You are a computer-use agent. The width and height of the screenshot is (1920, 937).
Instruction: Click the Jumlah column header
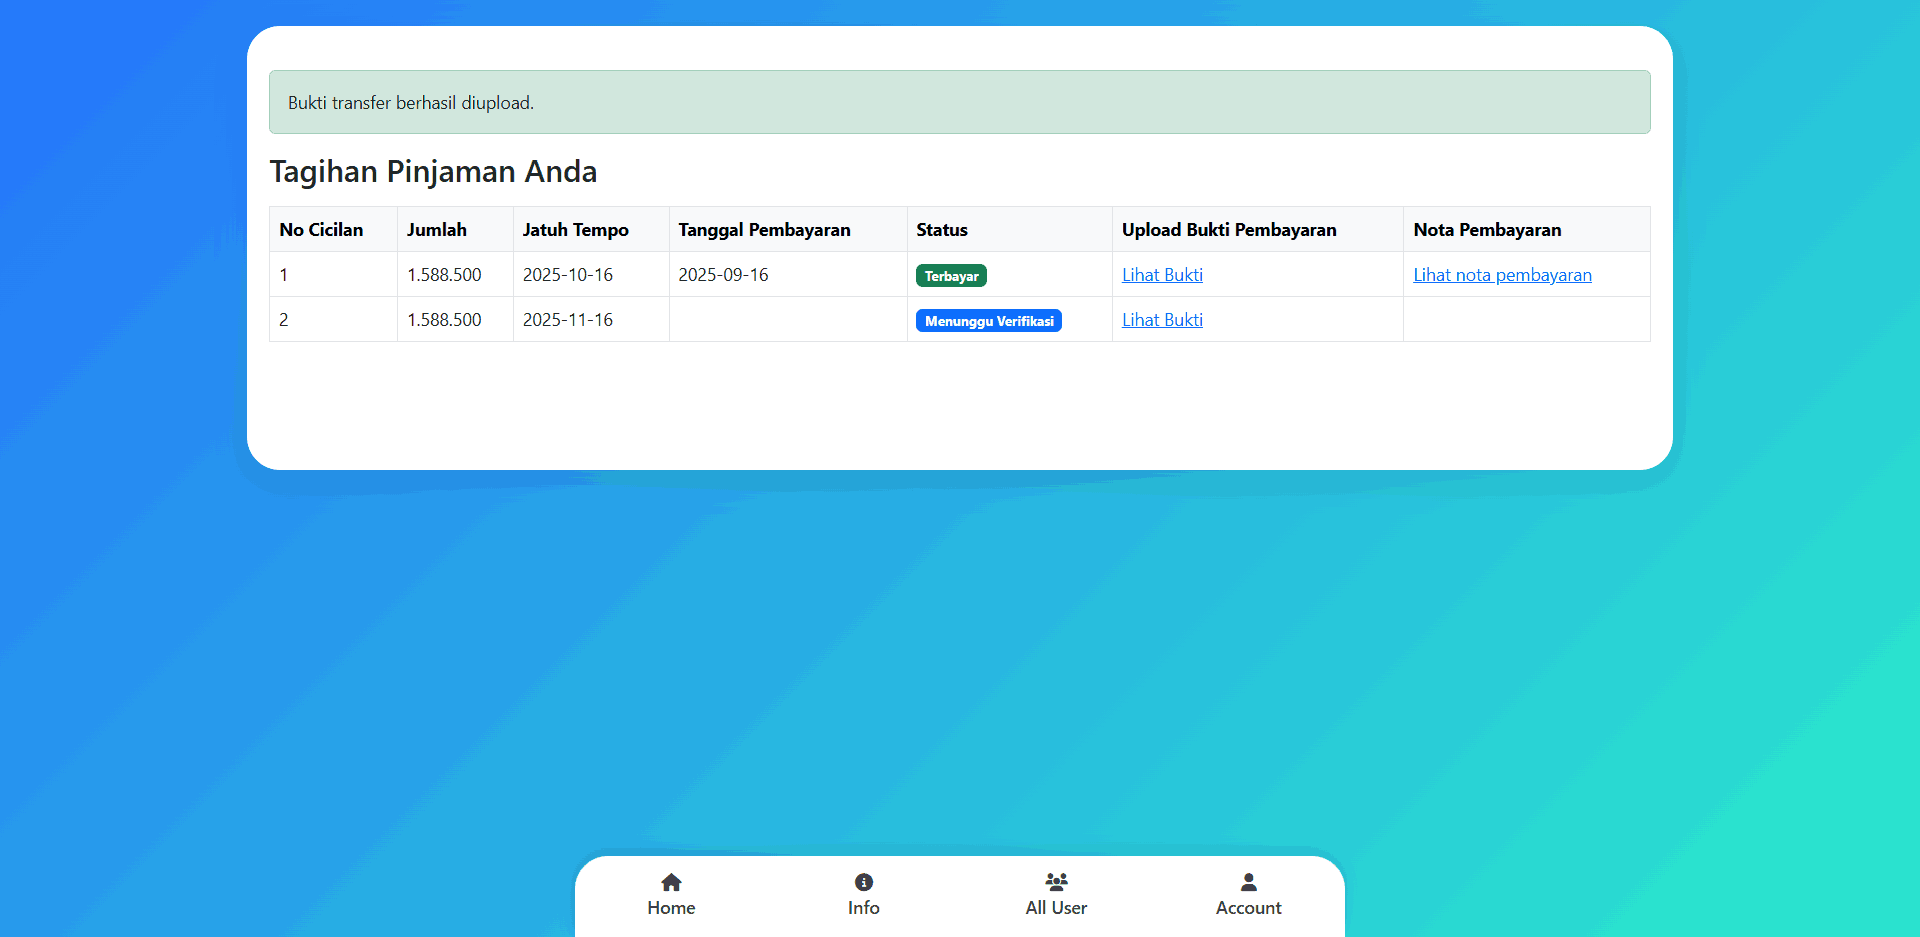point(437,230)
